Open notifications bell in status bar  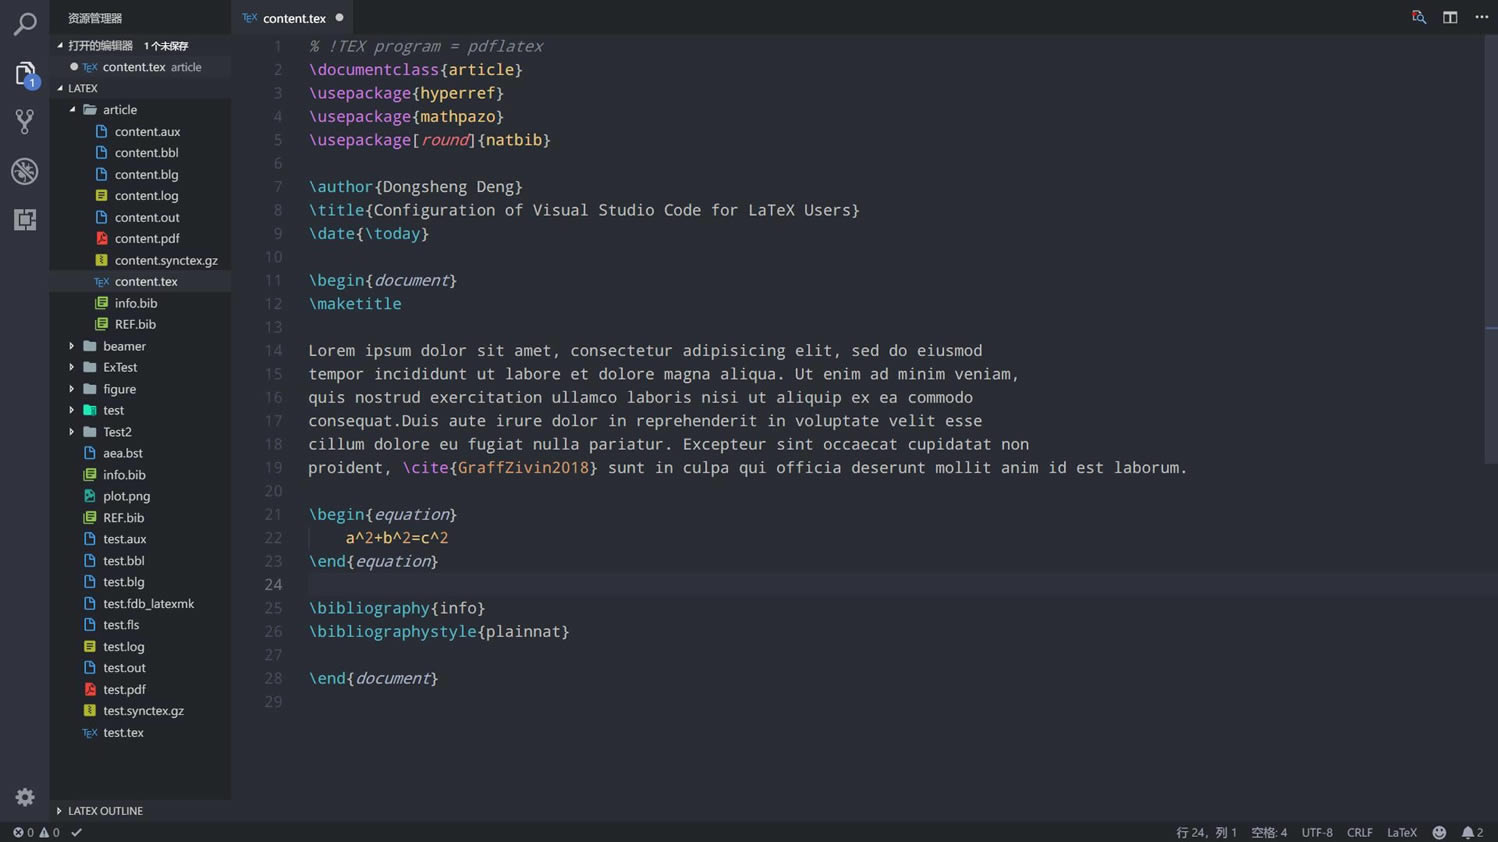click(x=1472, y=832)
